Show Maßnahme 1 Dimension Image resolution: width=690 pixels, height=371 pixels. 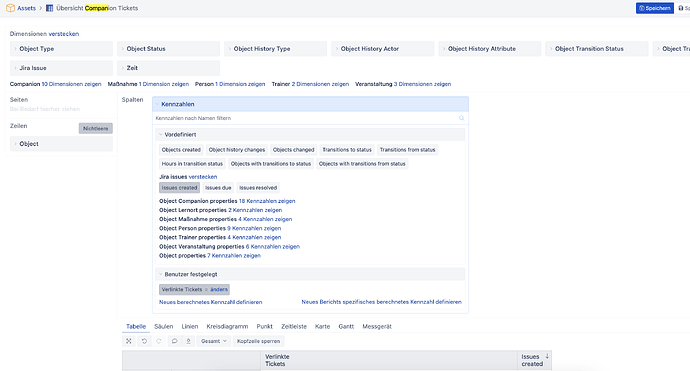(164, 84)
